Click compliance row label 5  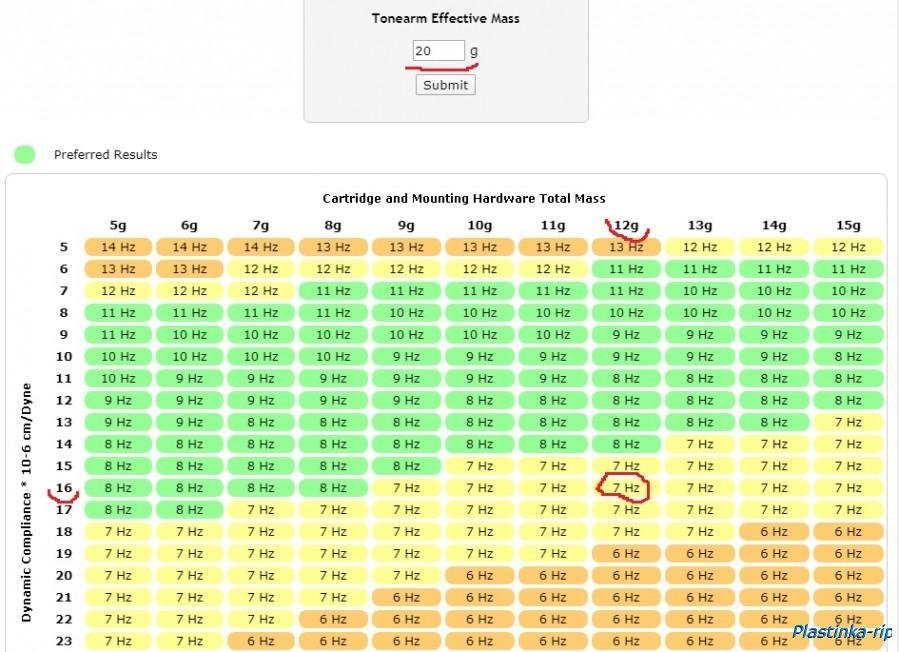click(x=64, y=247)
